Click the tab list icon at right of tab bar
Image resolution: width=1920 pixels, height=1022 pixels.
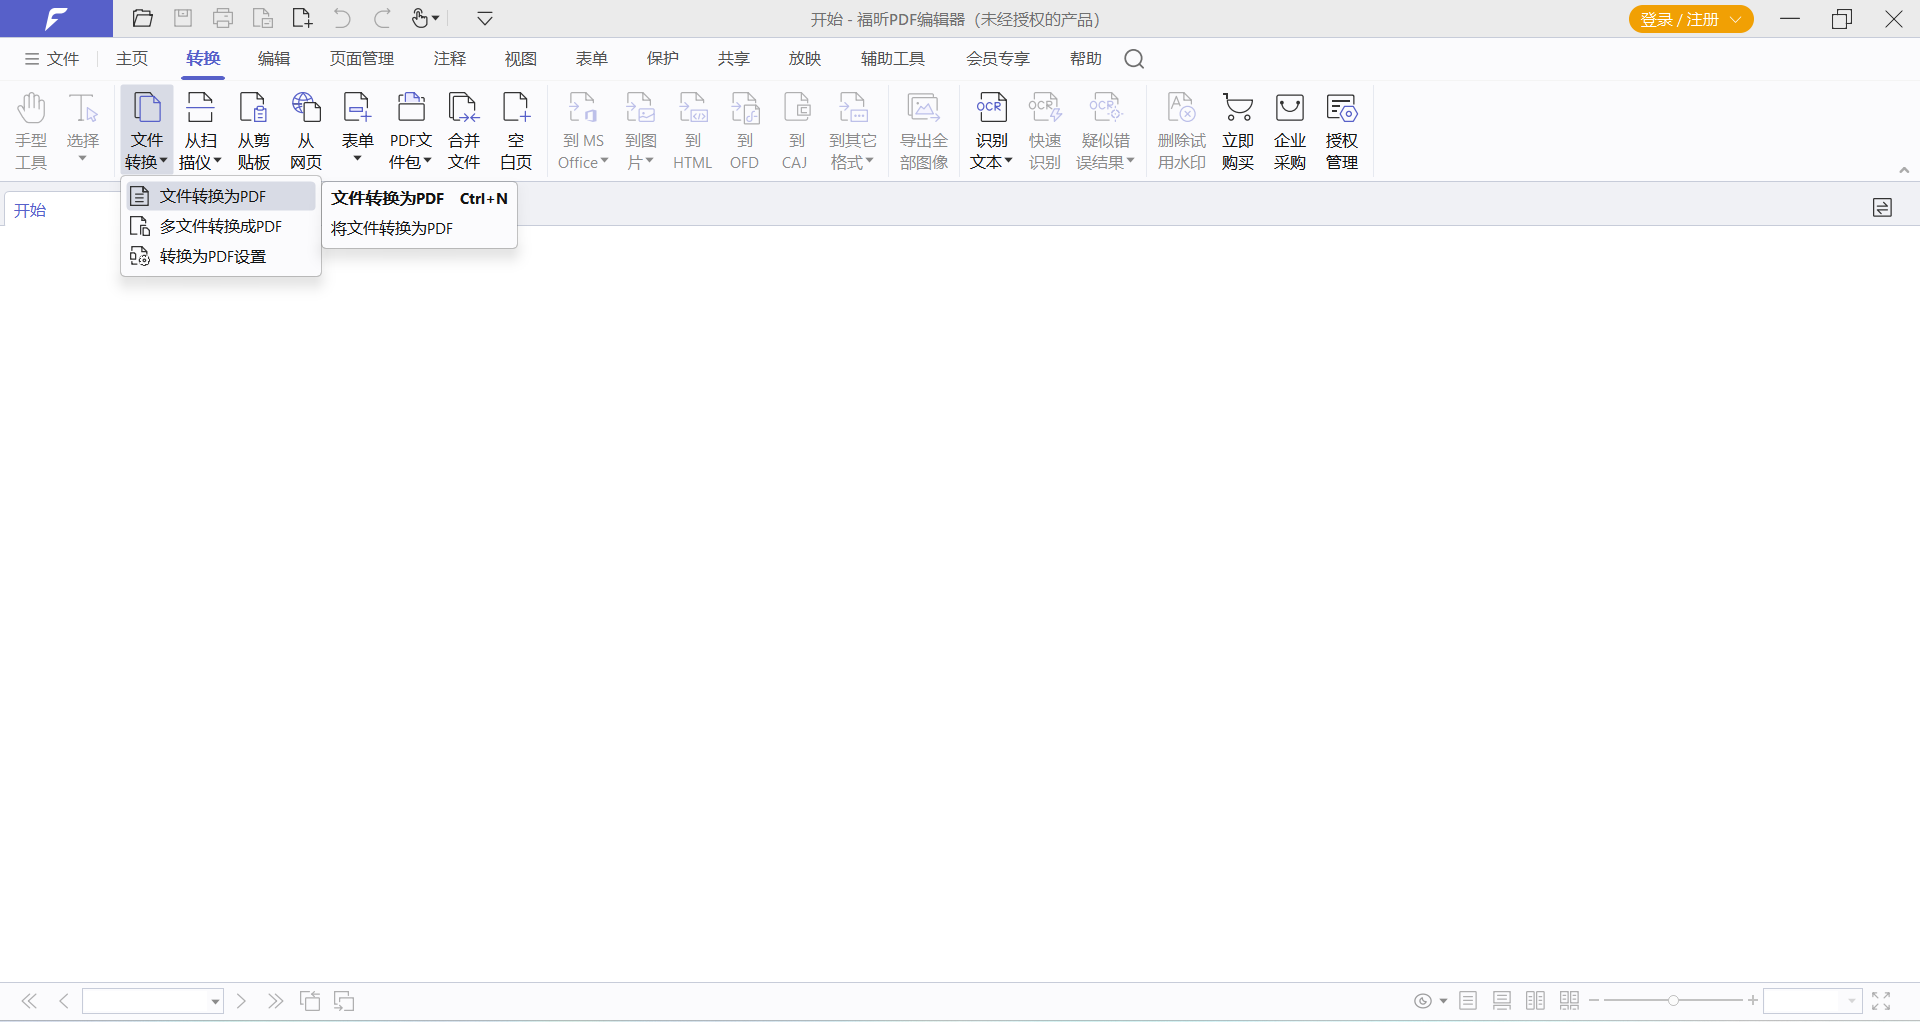[1882, 208]
